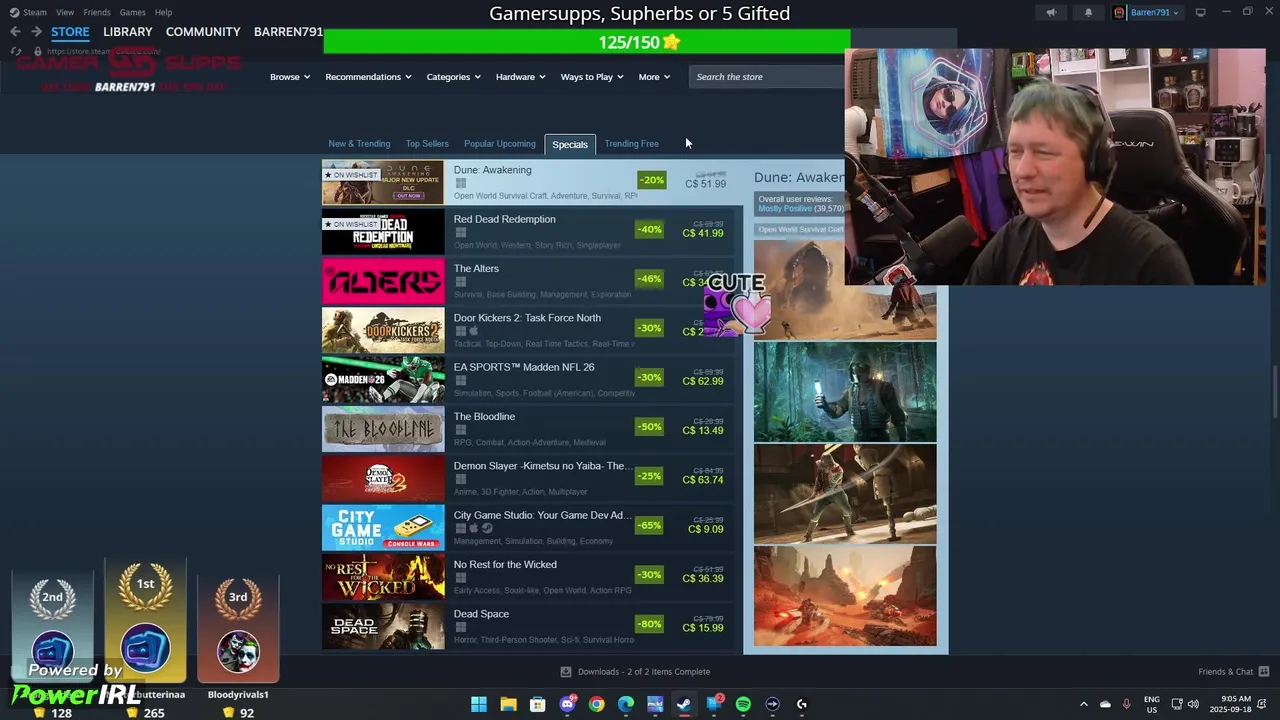The image size is (1280, 720).
Task: Click the Demon Slayer capsule thumbnail
Action: [383, 478]
